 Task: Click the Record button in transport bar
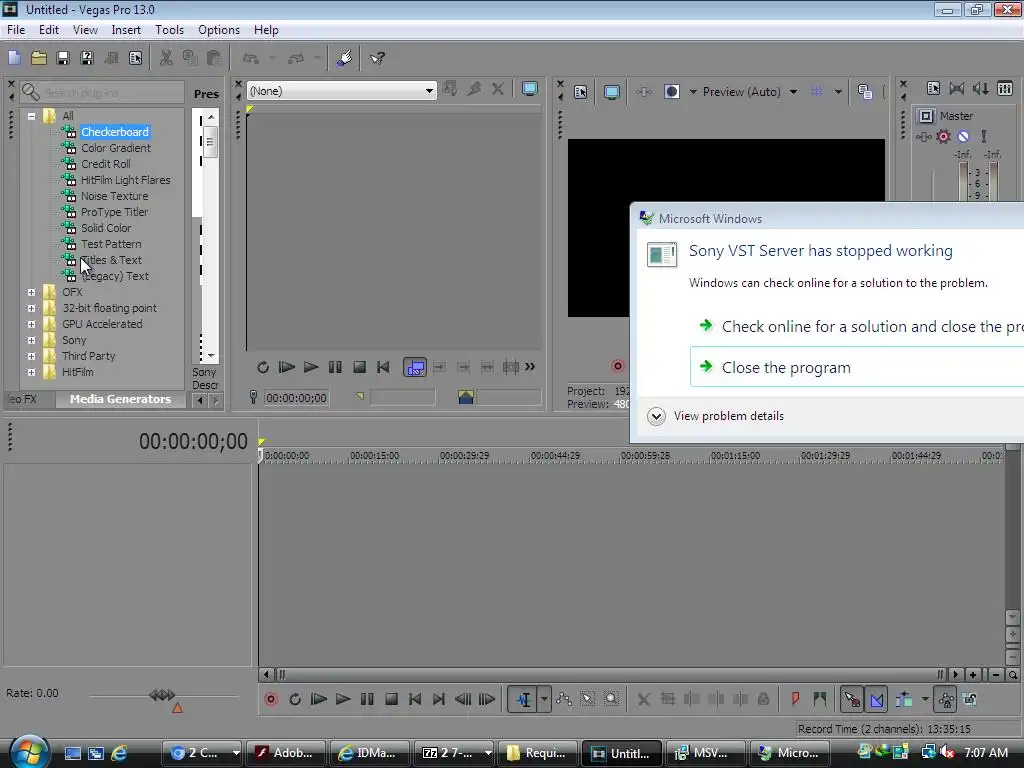tap(270, 699)
